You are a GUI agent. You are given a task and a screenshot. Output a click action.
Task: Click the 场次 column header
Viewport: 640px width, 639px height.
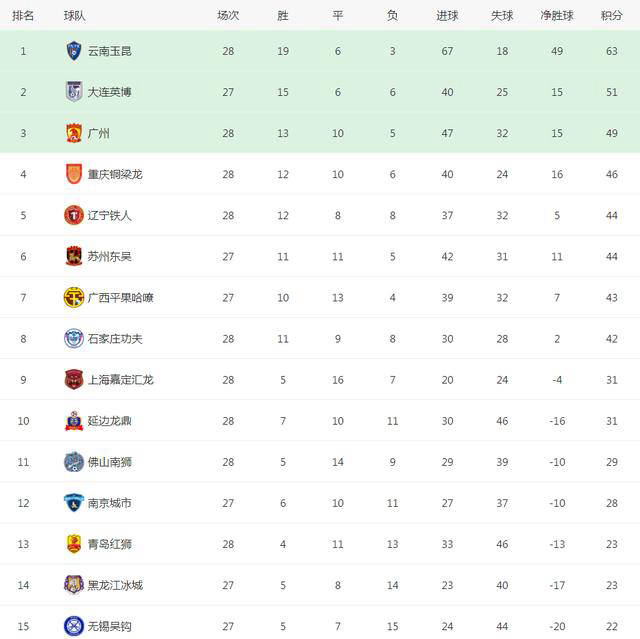228,16
